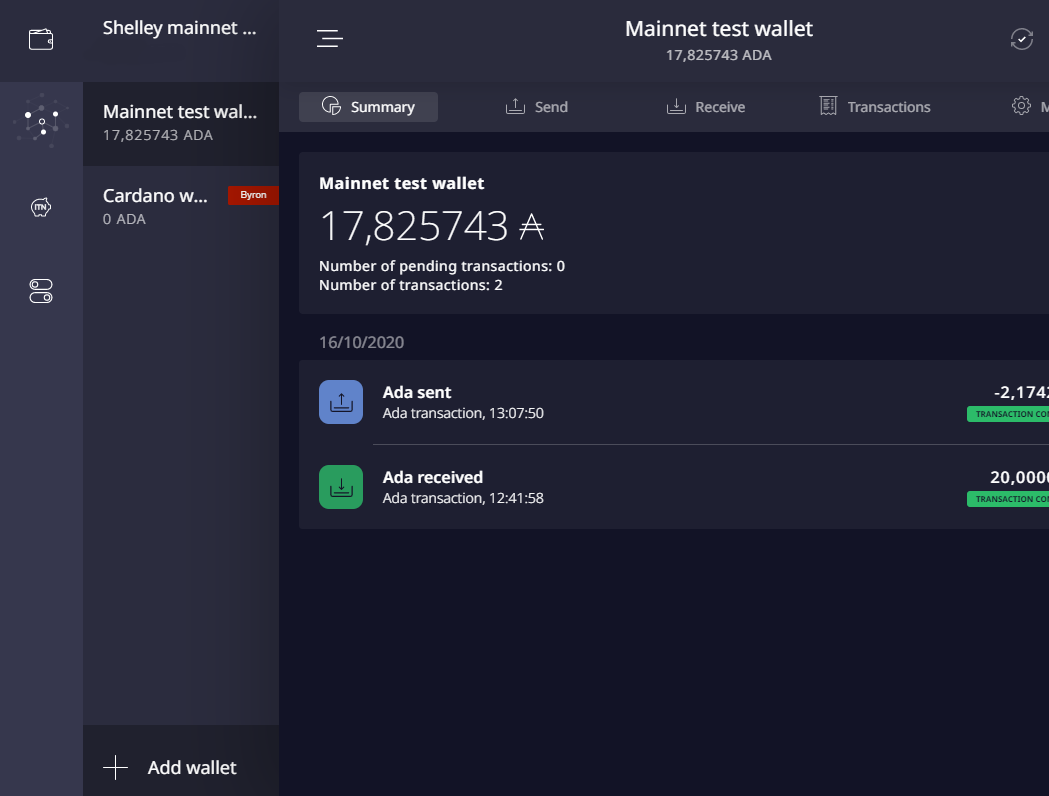
Task: Open the blue Ada sent transaction icon
Action: tap(341, 402)
